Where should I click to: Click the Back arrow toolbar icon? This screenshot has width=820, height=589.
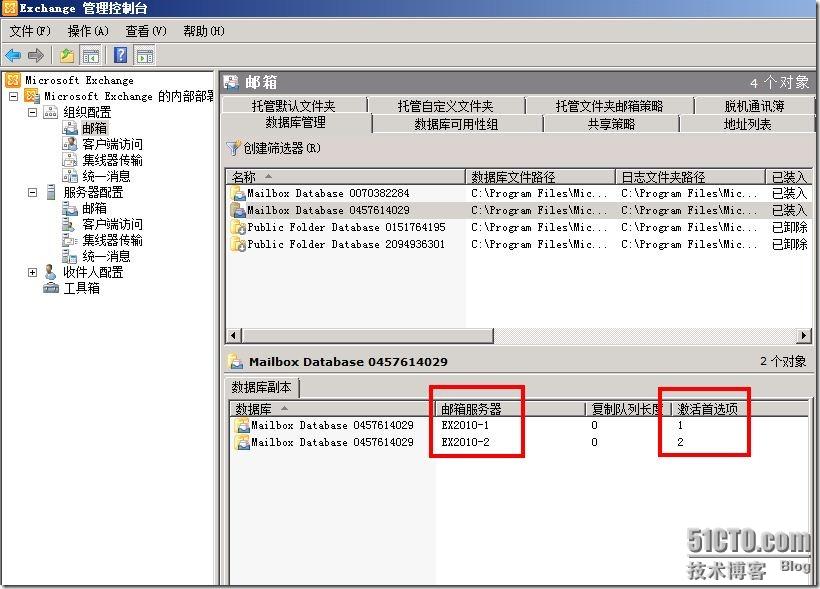point(13,55)
